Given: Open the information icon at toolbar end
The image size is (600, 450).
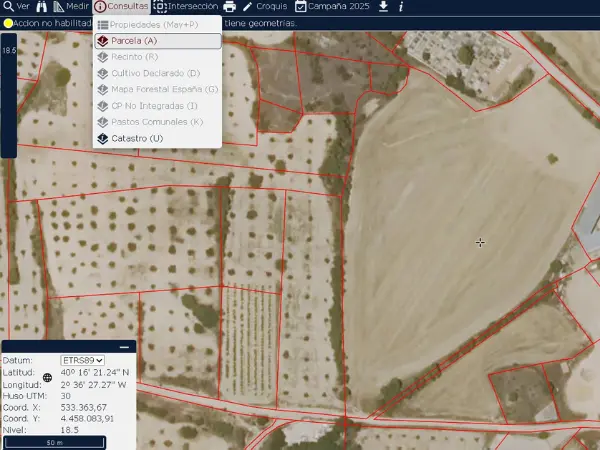Looking at the screenshot, I should pos(401,6).
